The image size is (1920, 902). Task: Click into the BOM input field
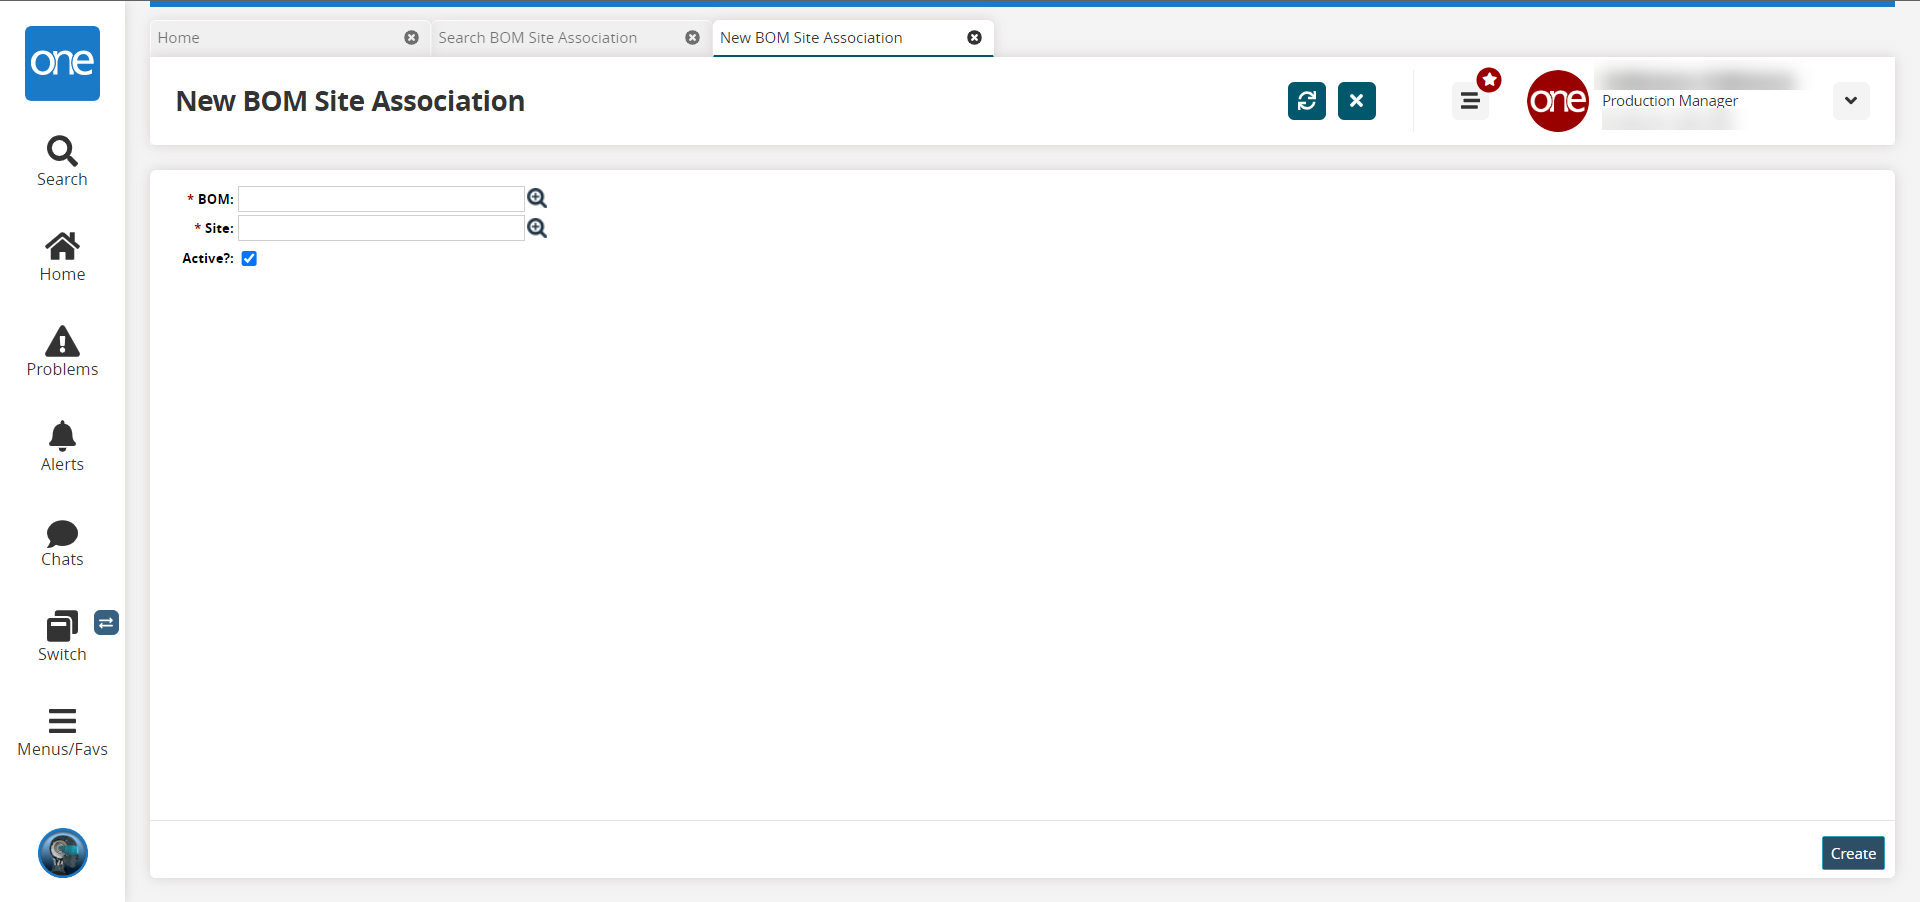(381, 199)
